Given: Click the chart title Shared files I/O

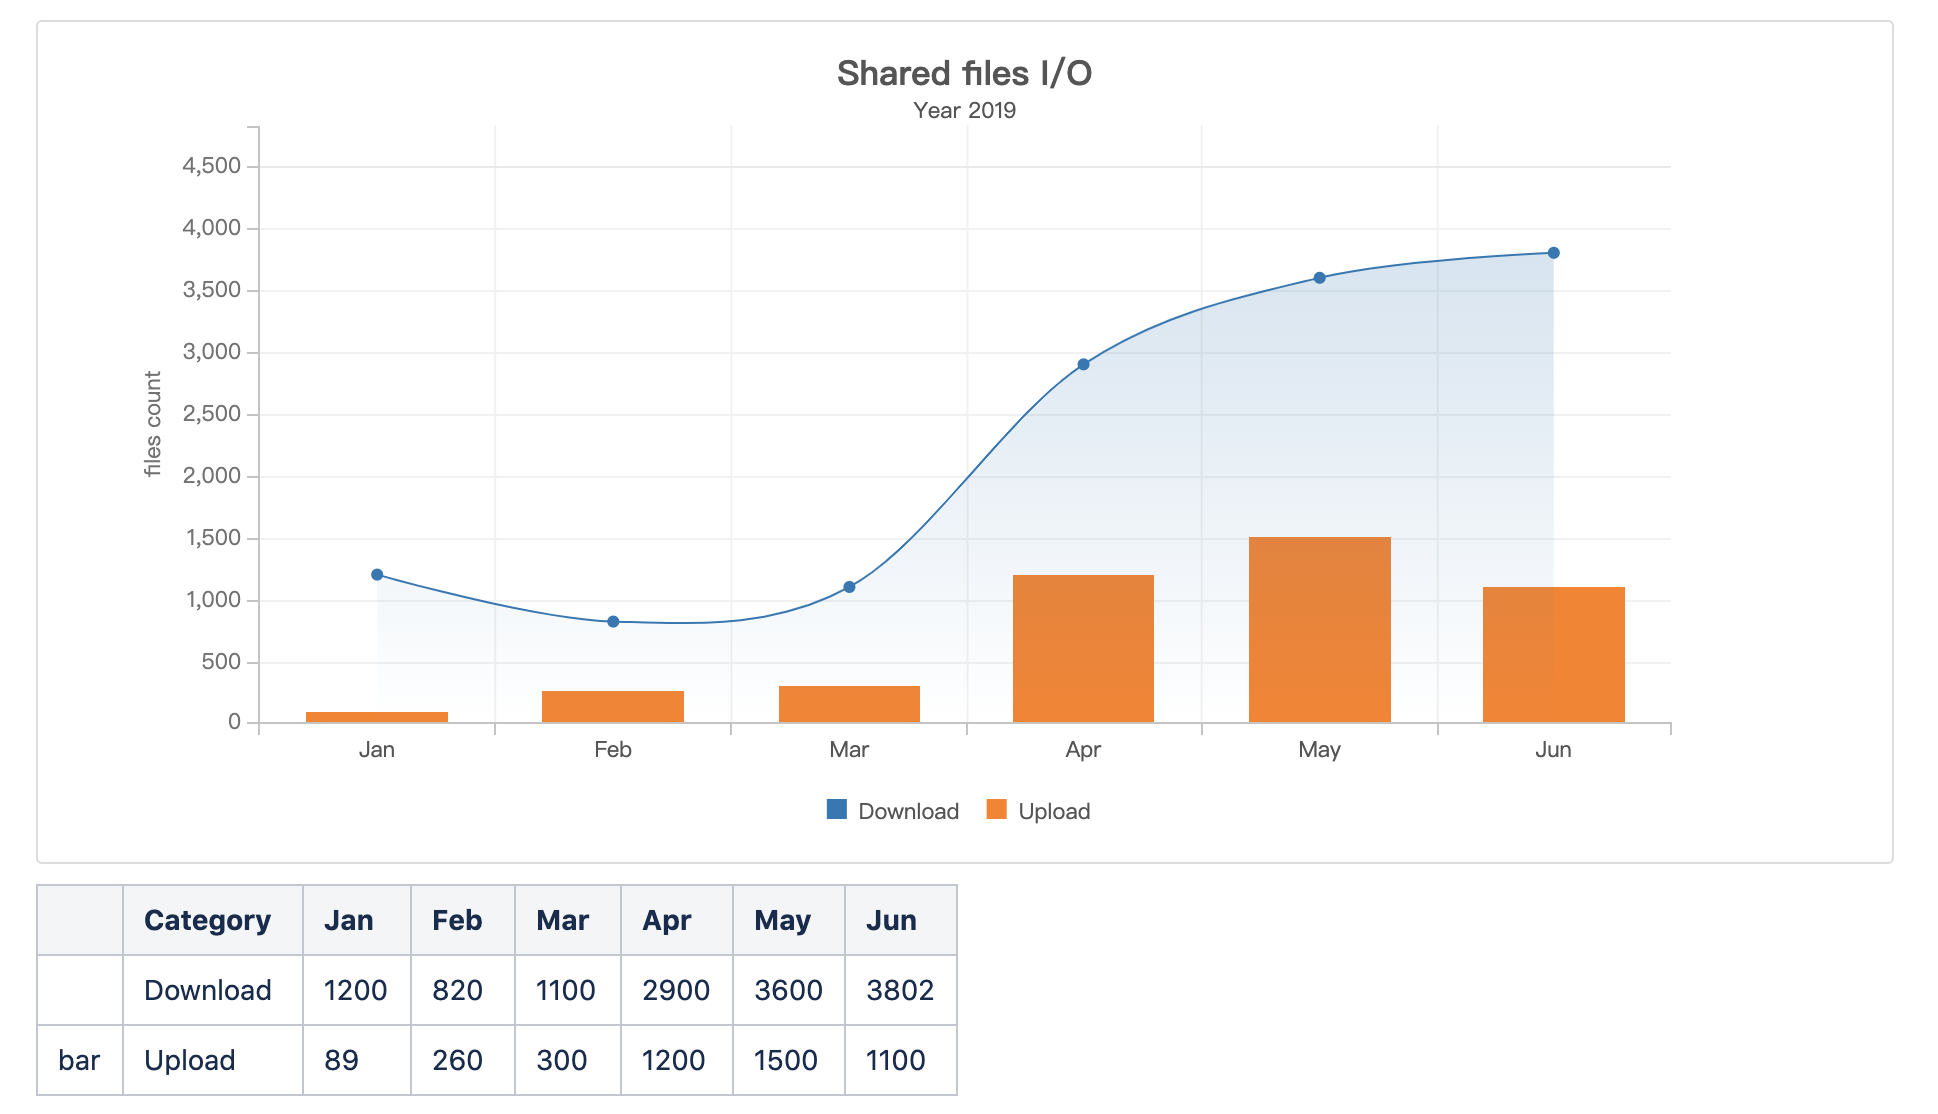Looking at the screenshot, I should 965,72.
